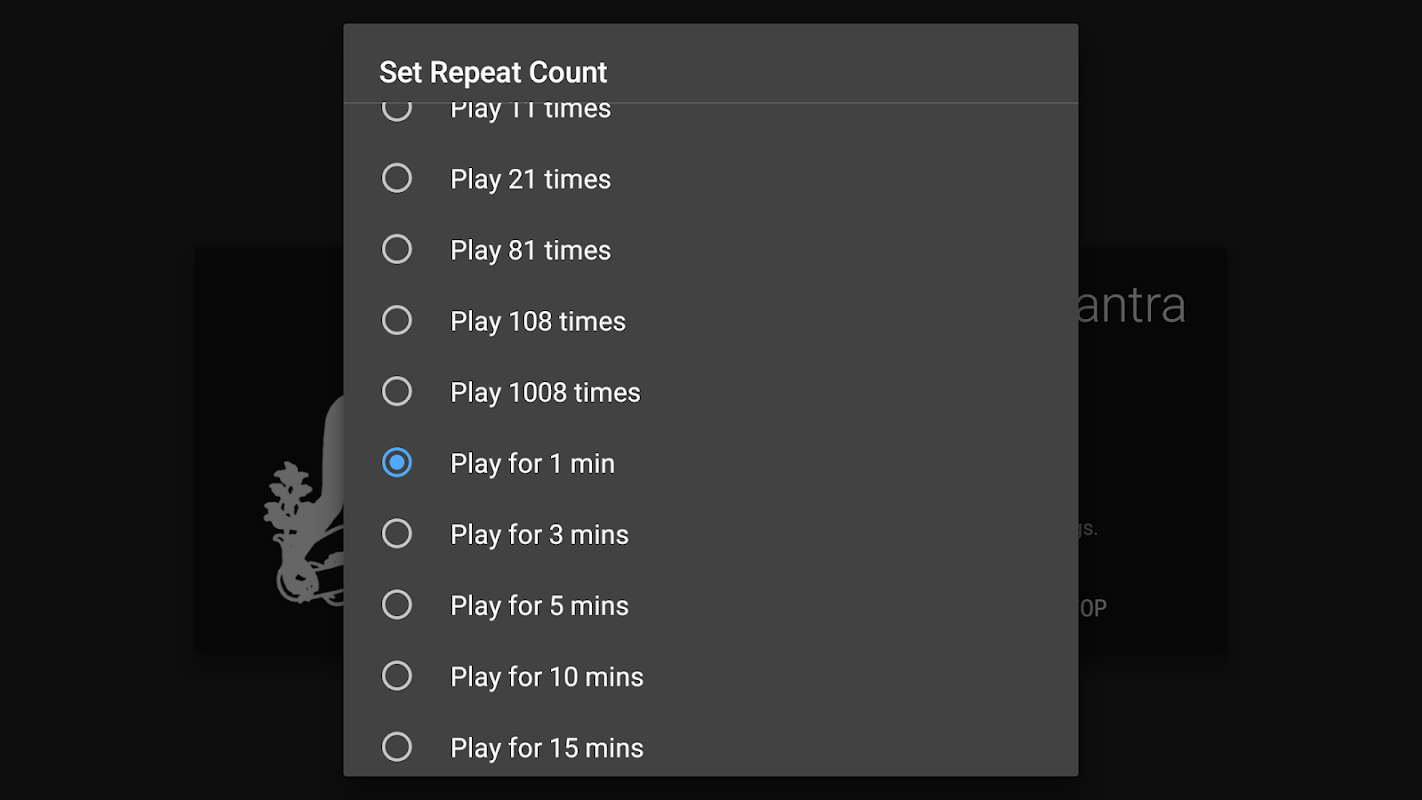Viewport: 1422px width, 800px height.
Task: Select 'Play for 3 mins' radio circle
Action: coord(397,533)
